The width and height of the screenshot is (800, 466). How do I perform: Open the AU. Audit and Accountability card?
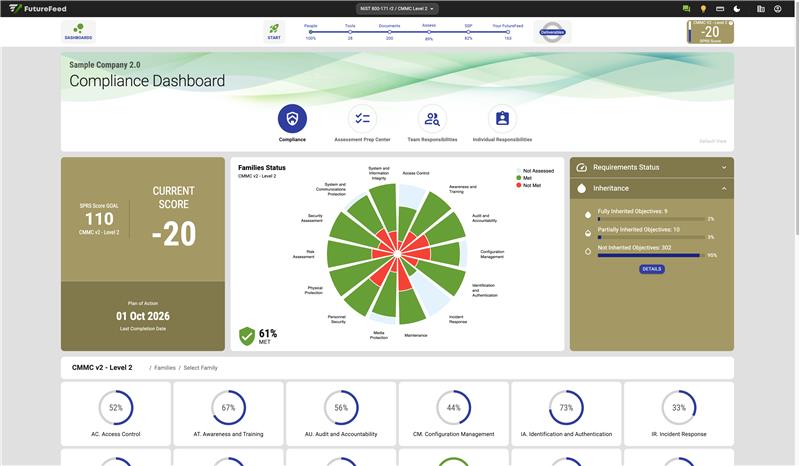click(341, 414)
